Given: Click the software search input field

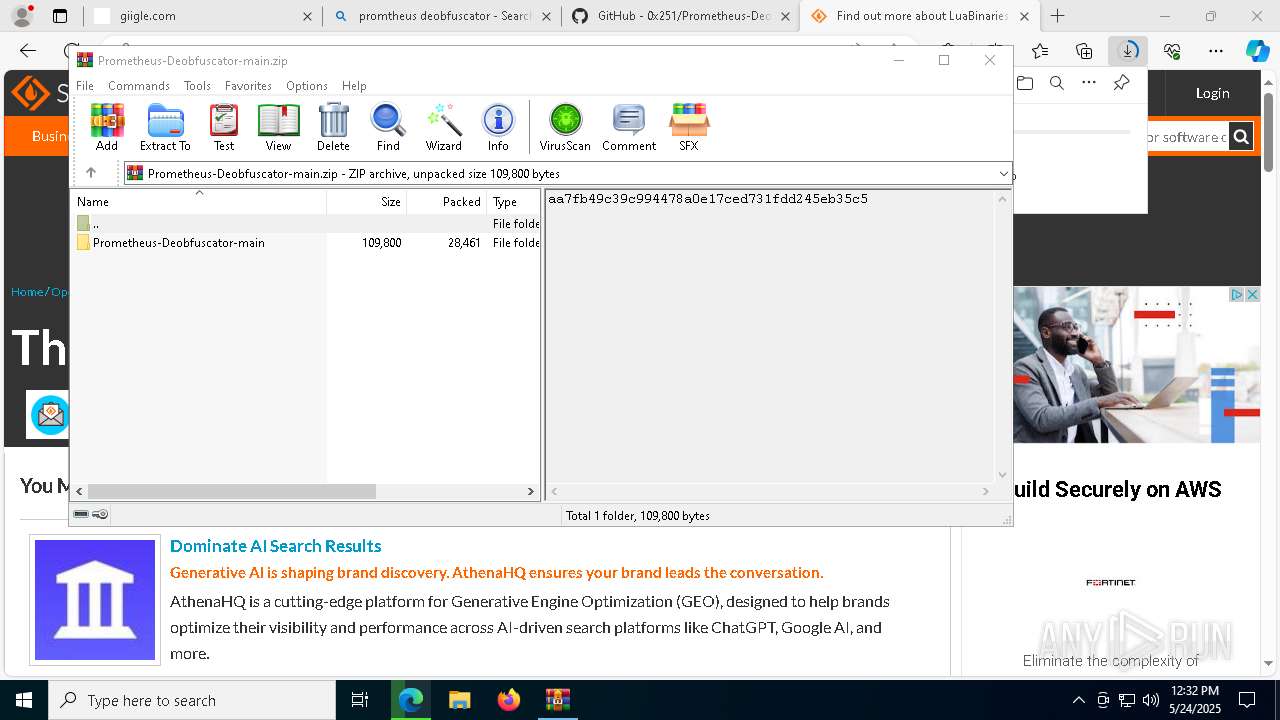Looking at the screenshot, I should pyautogui.click(x=1187, y=137).
